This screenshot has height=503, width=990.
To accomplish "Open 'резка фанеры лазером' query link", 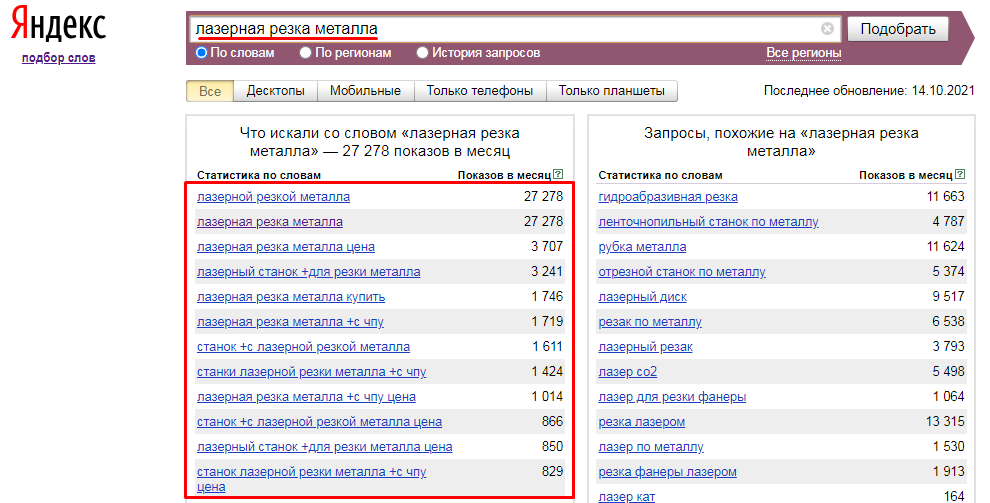I will tap(667, 472).
